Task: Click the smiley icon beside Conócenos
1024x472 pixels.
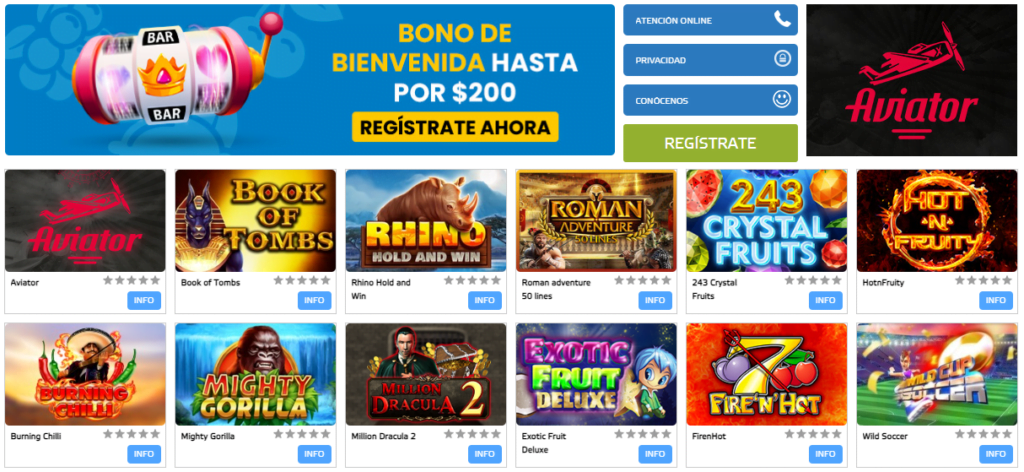Action: 782,100
